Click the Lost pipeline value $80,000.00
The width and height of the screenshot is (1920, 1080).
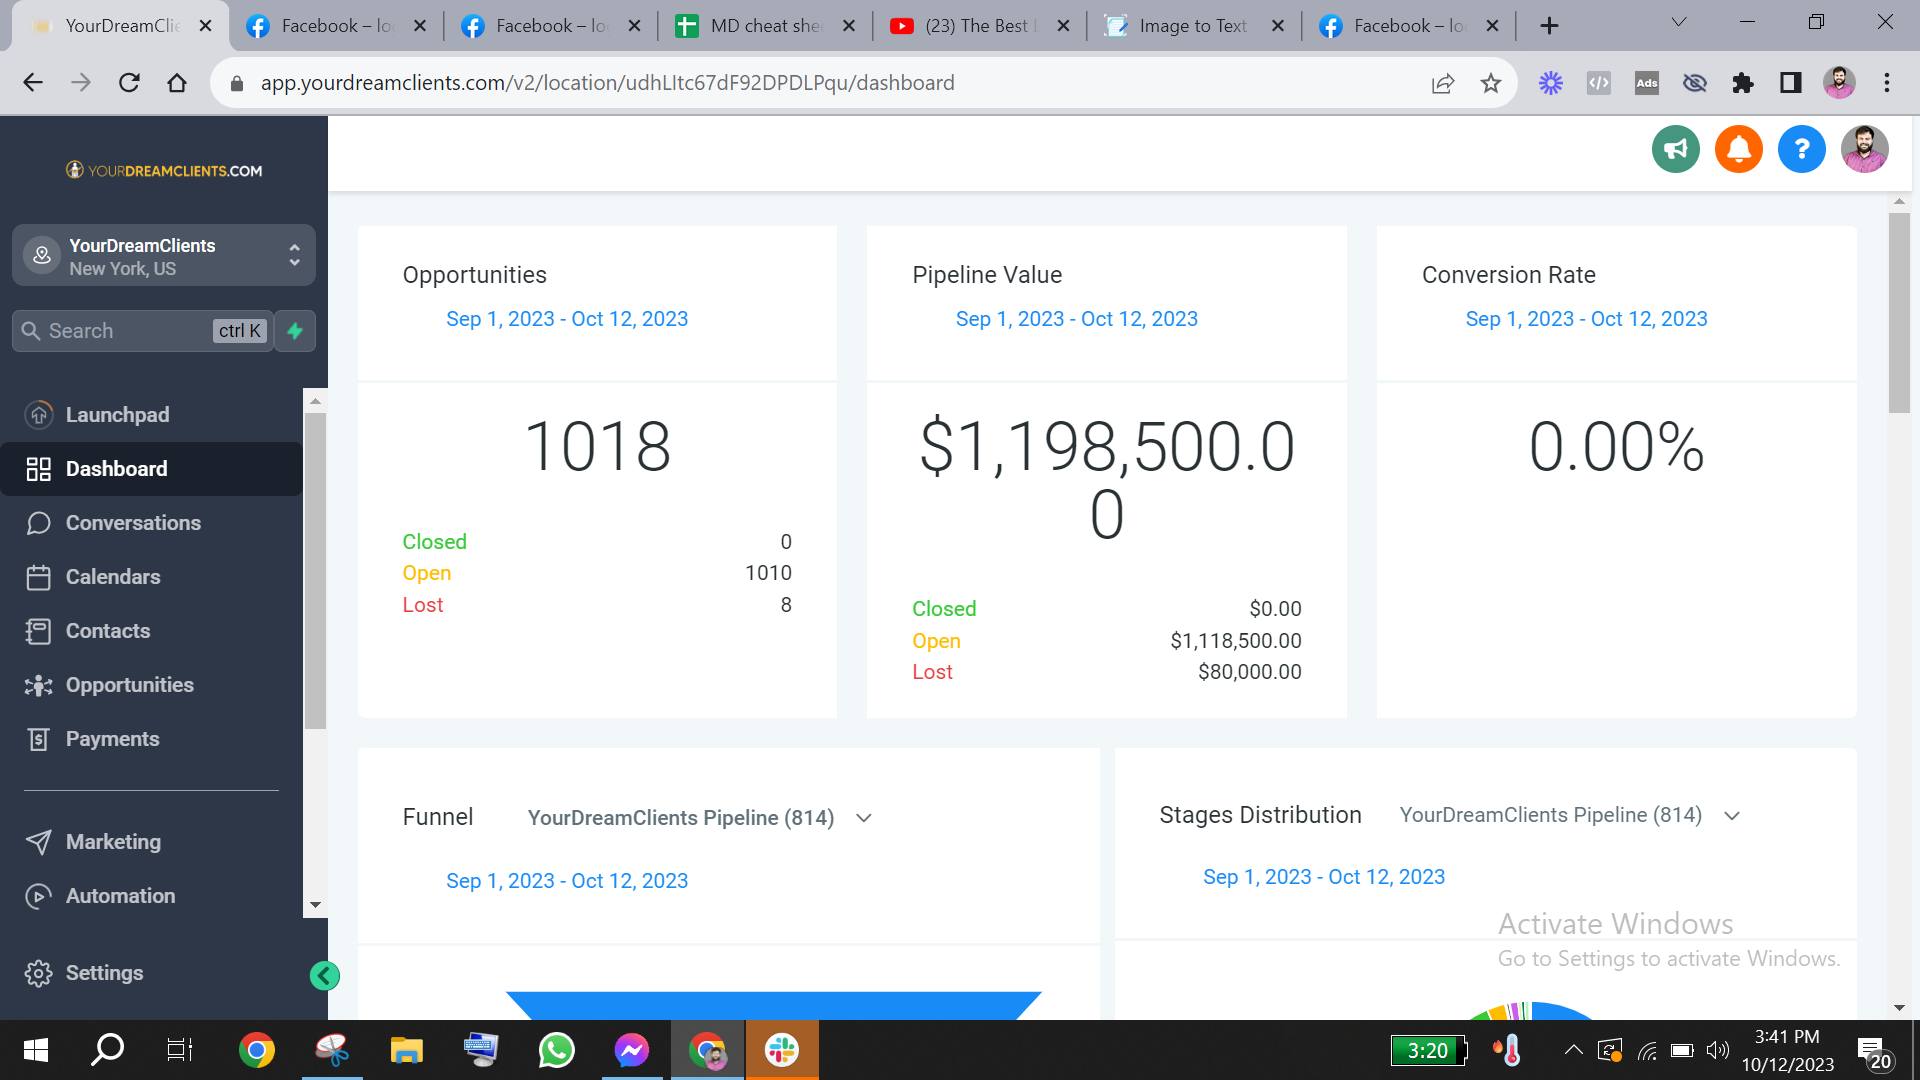(1250, 672)
